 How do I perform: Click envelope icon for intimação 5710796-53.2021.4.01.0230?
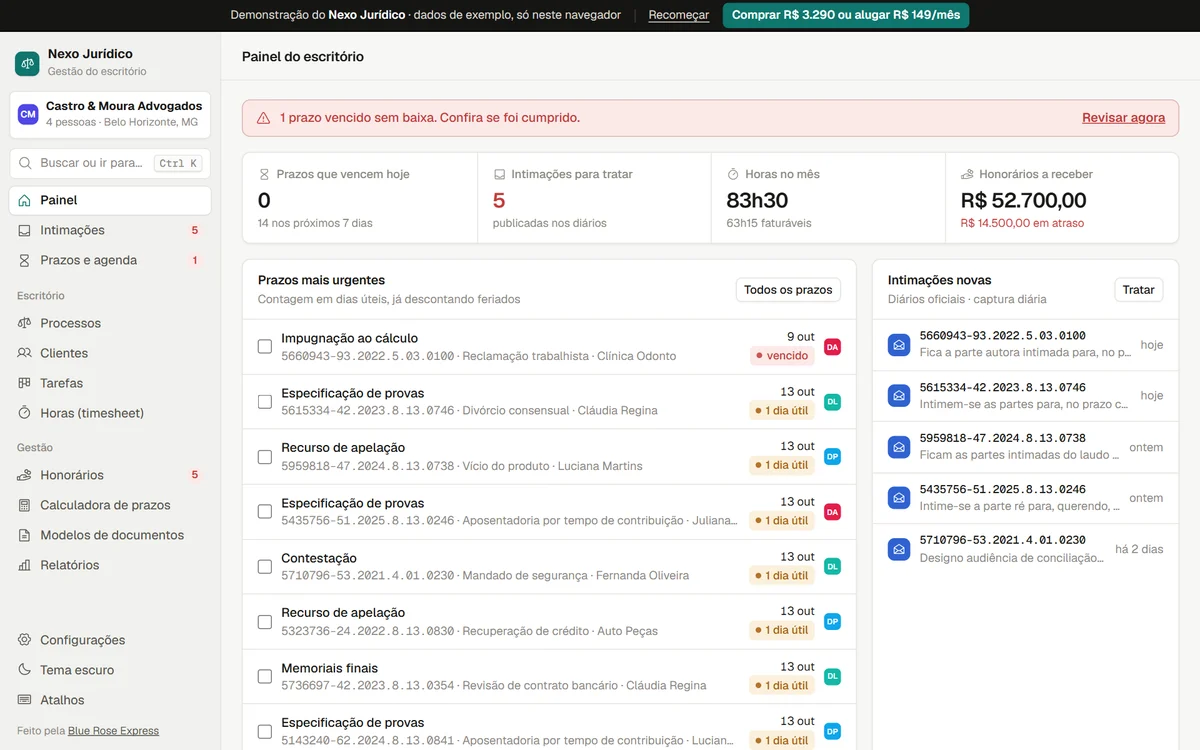[899, 549]
